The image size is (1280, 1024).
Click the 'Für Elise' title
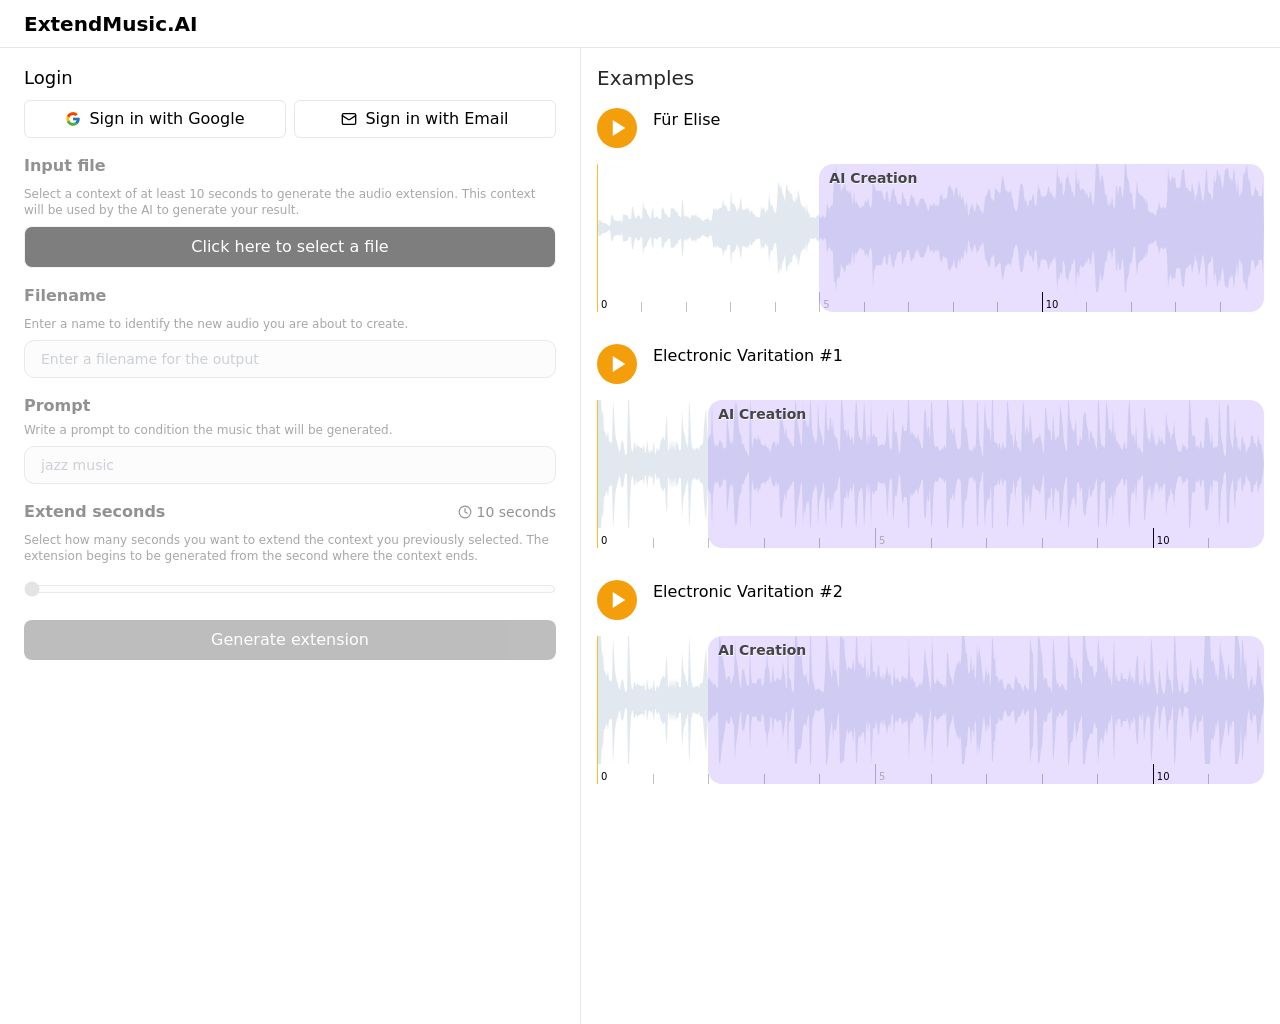(x=686, y=119)
